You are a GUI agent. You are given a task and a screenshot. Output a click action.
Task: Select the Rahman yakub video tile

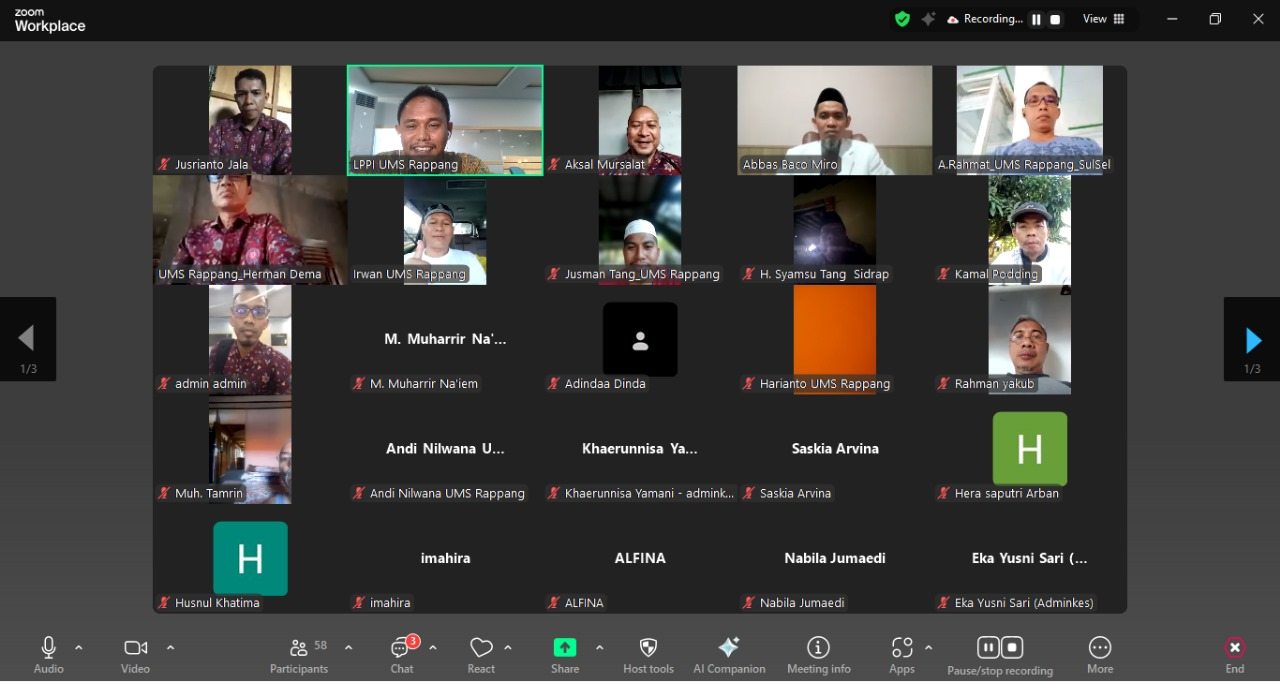point(1030,339)
